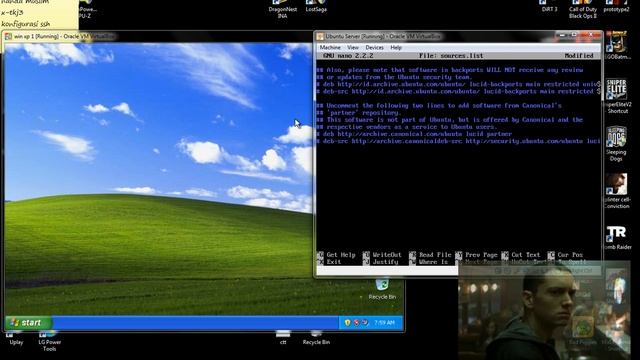The height and width of the screenshot is (360, 640).
Task: Select the LG Power Tools desktop icon
Action: click(49, 340)
